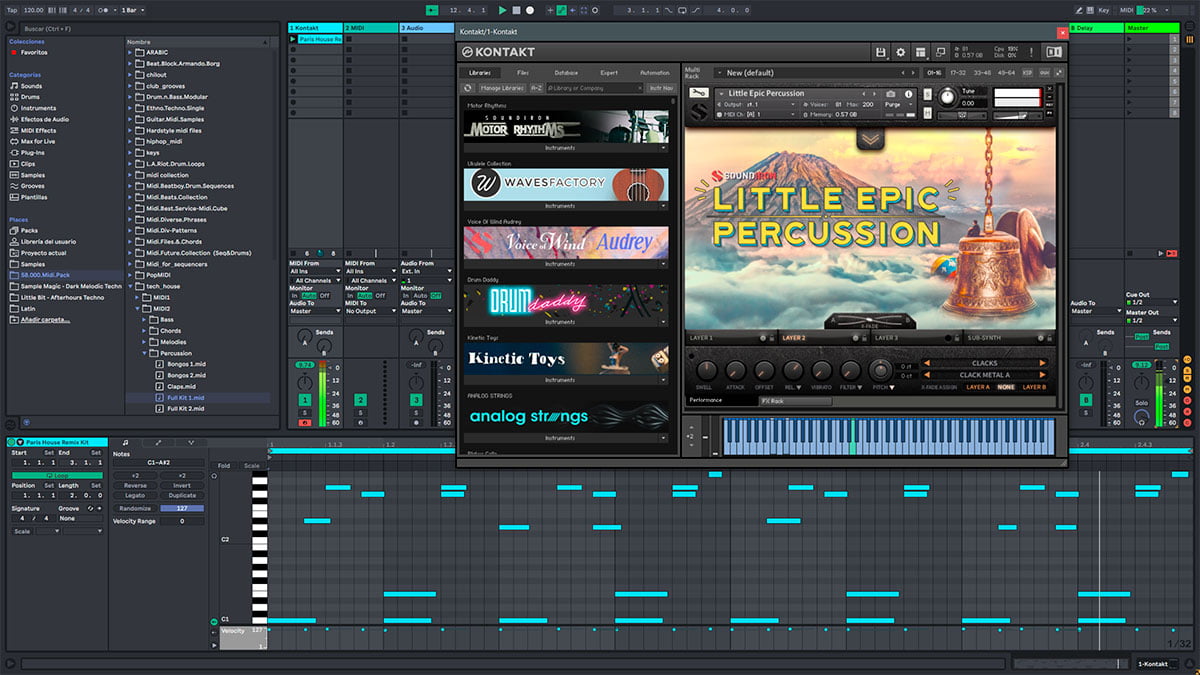Click the Instr Nav button
This screenshot has width=1200, height=675.
click(x=662, y=88)
